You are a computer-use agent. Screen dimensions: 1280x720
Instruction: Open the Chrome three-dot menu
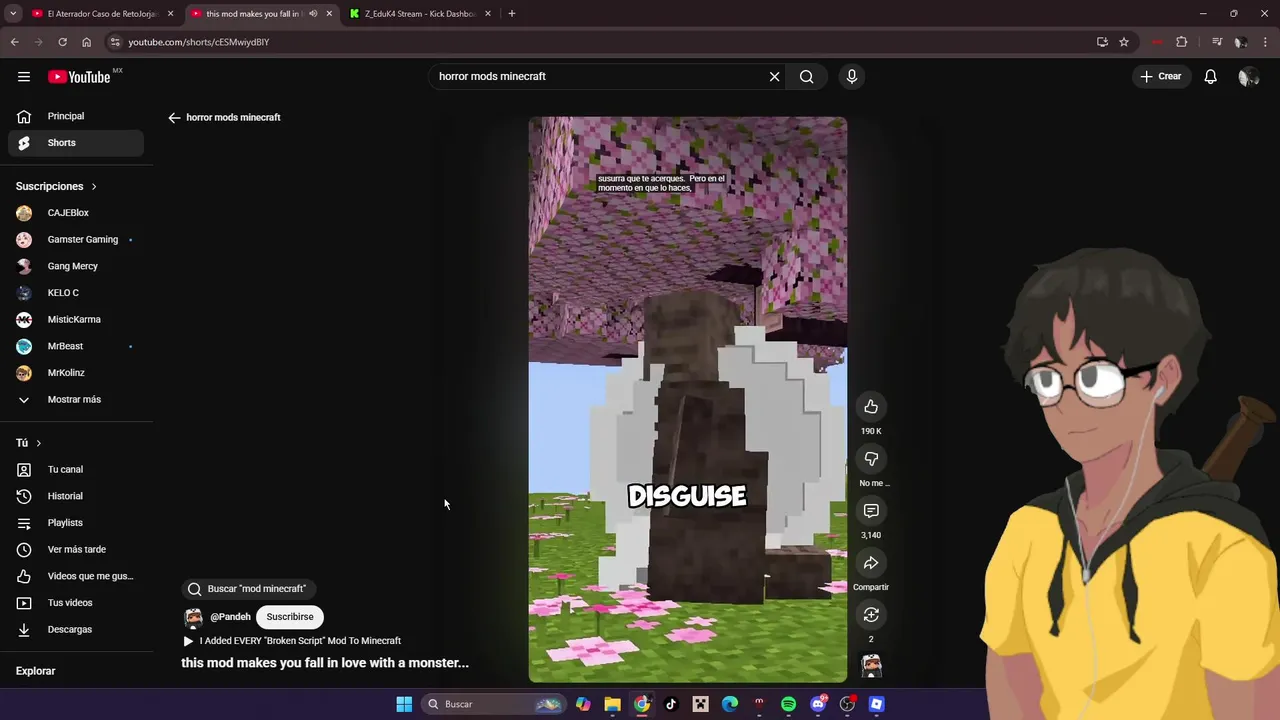(x=1266, y=42)
